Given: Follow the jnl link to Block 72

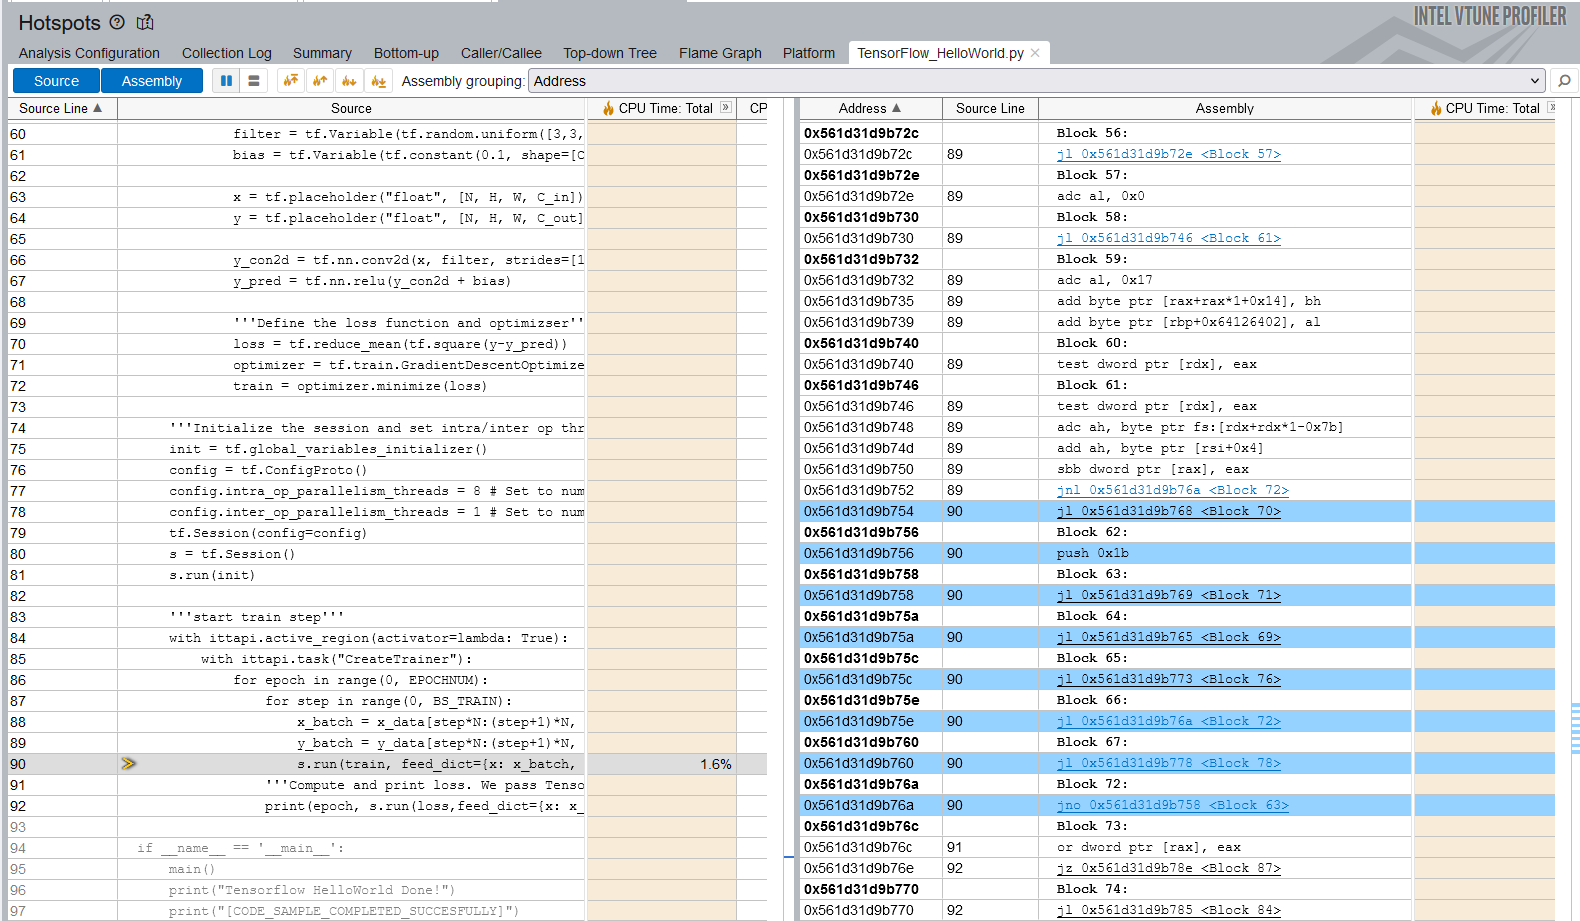Looking at the screenshot, I should pyautogui.click(x=1172, y=490).
